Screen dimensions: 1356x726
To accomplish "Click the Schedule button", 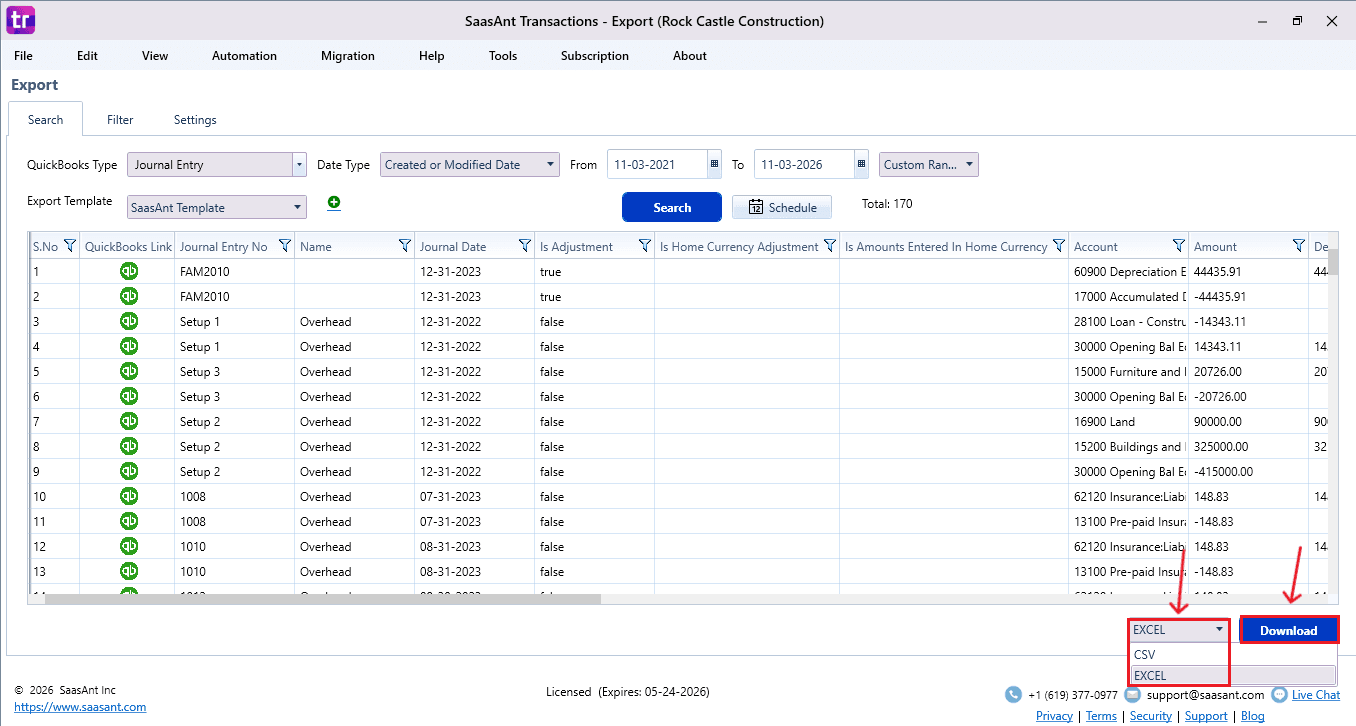I will 782,207.
